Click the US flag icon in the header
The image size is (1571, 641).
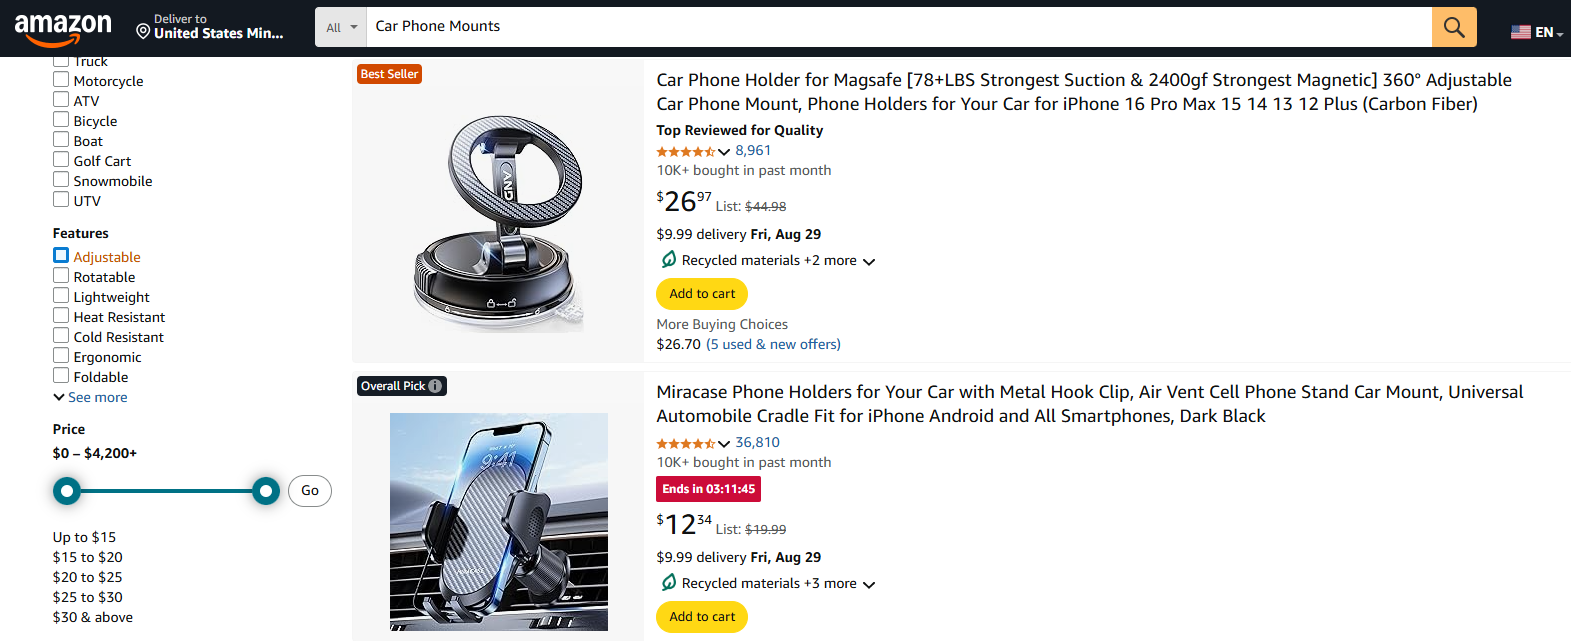[1521, 31]
